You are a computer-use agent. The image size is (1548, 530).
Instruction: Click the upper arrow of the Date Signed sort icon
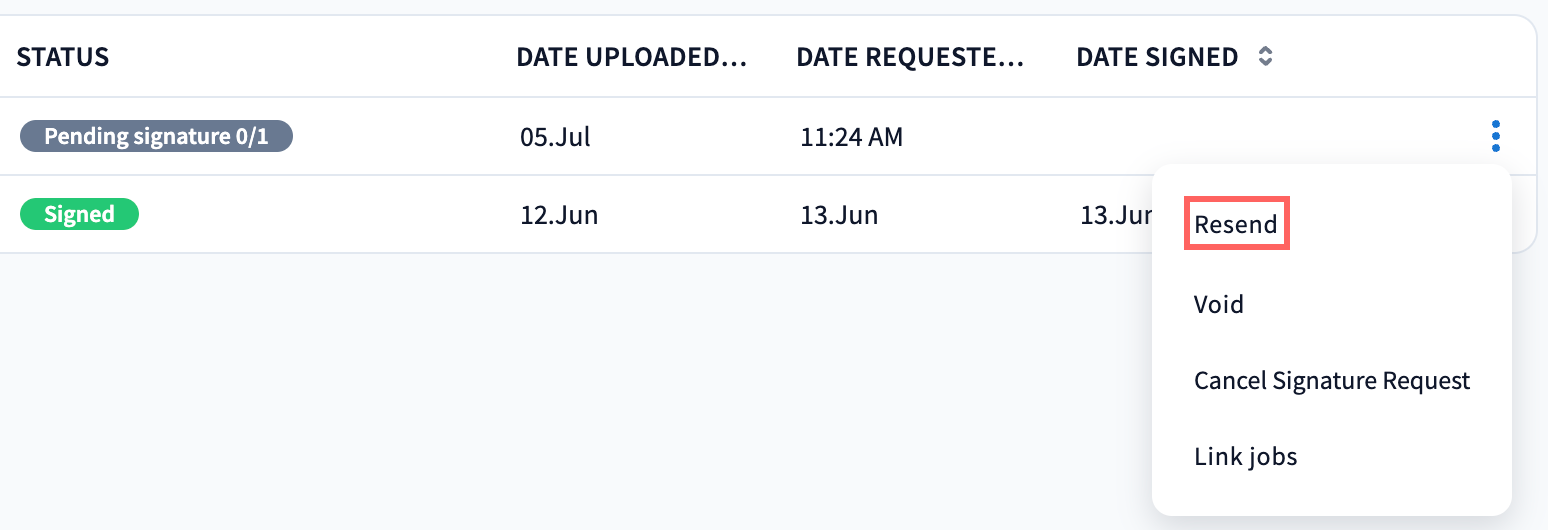[x=1265, y=51]
